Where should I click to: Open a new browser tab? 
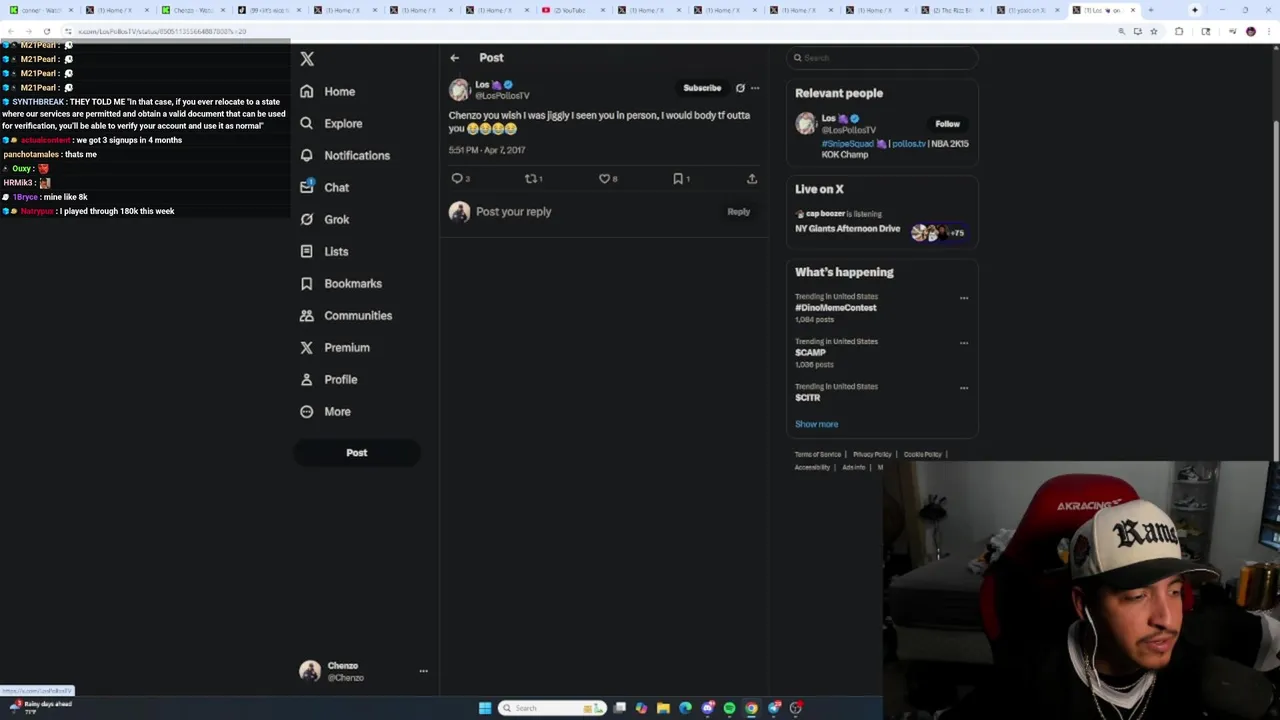tap(1151, 10)
